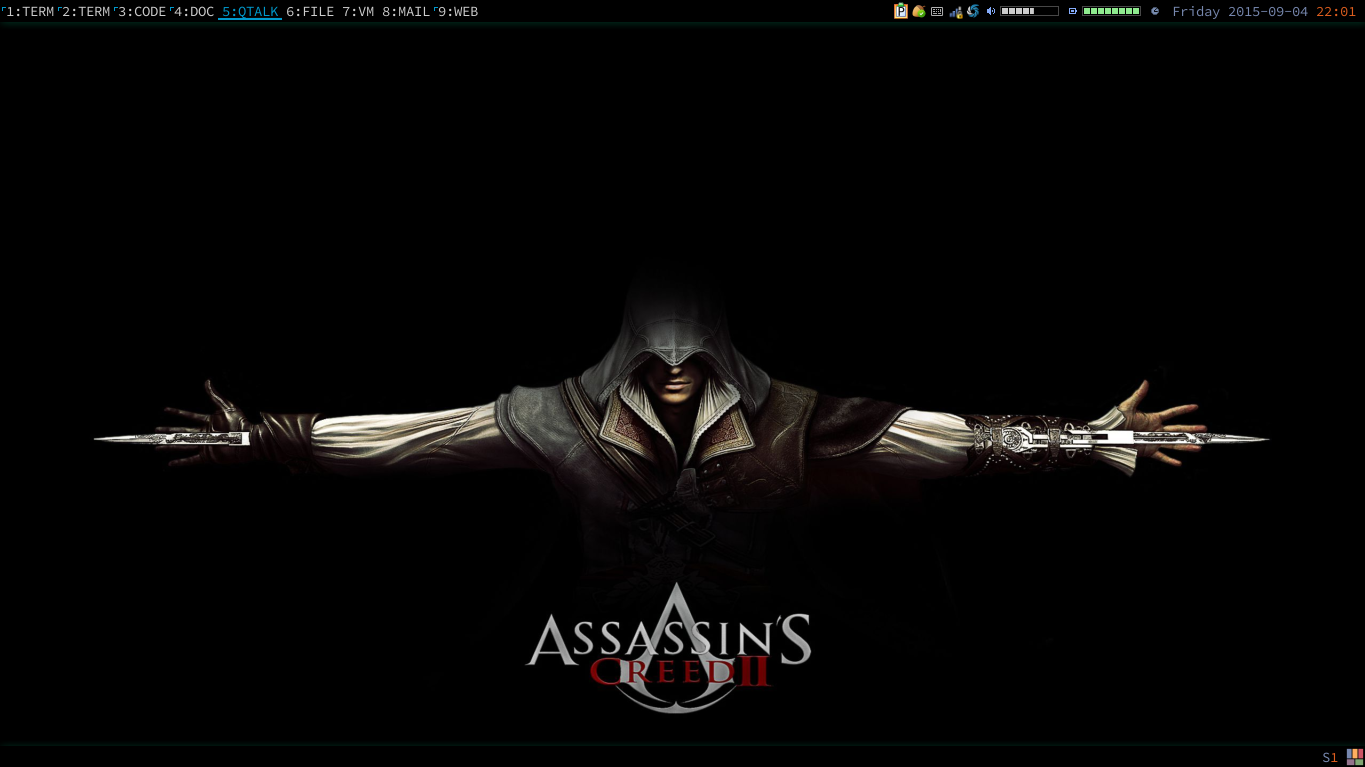Click the colorful layout icon in bottom bar
Image resolution: width=1365 pixels, height=767 pixels.
tap(1355, 756)
